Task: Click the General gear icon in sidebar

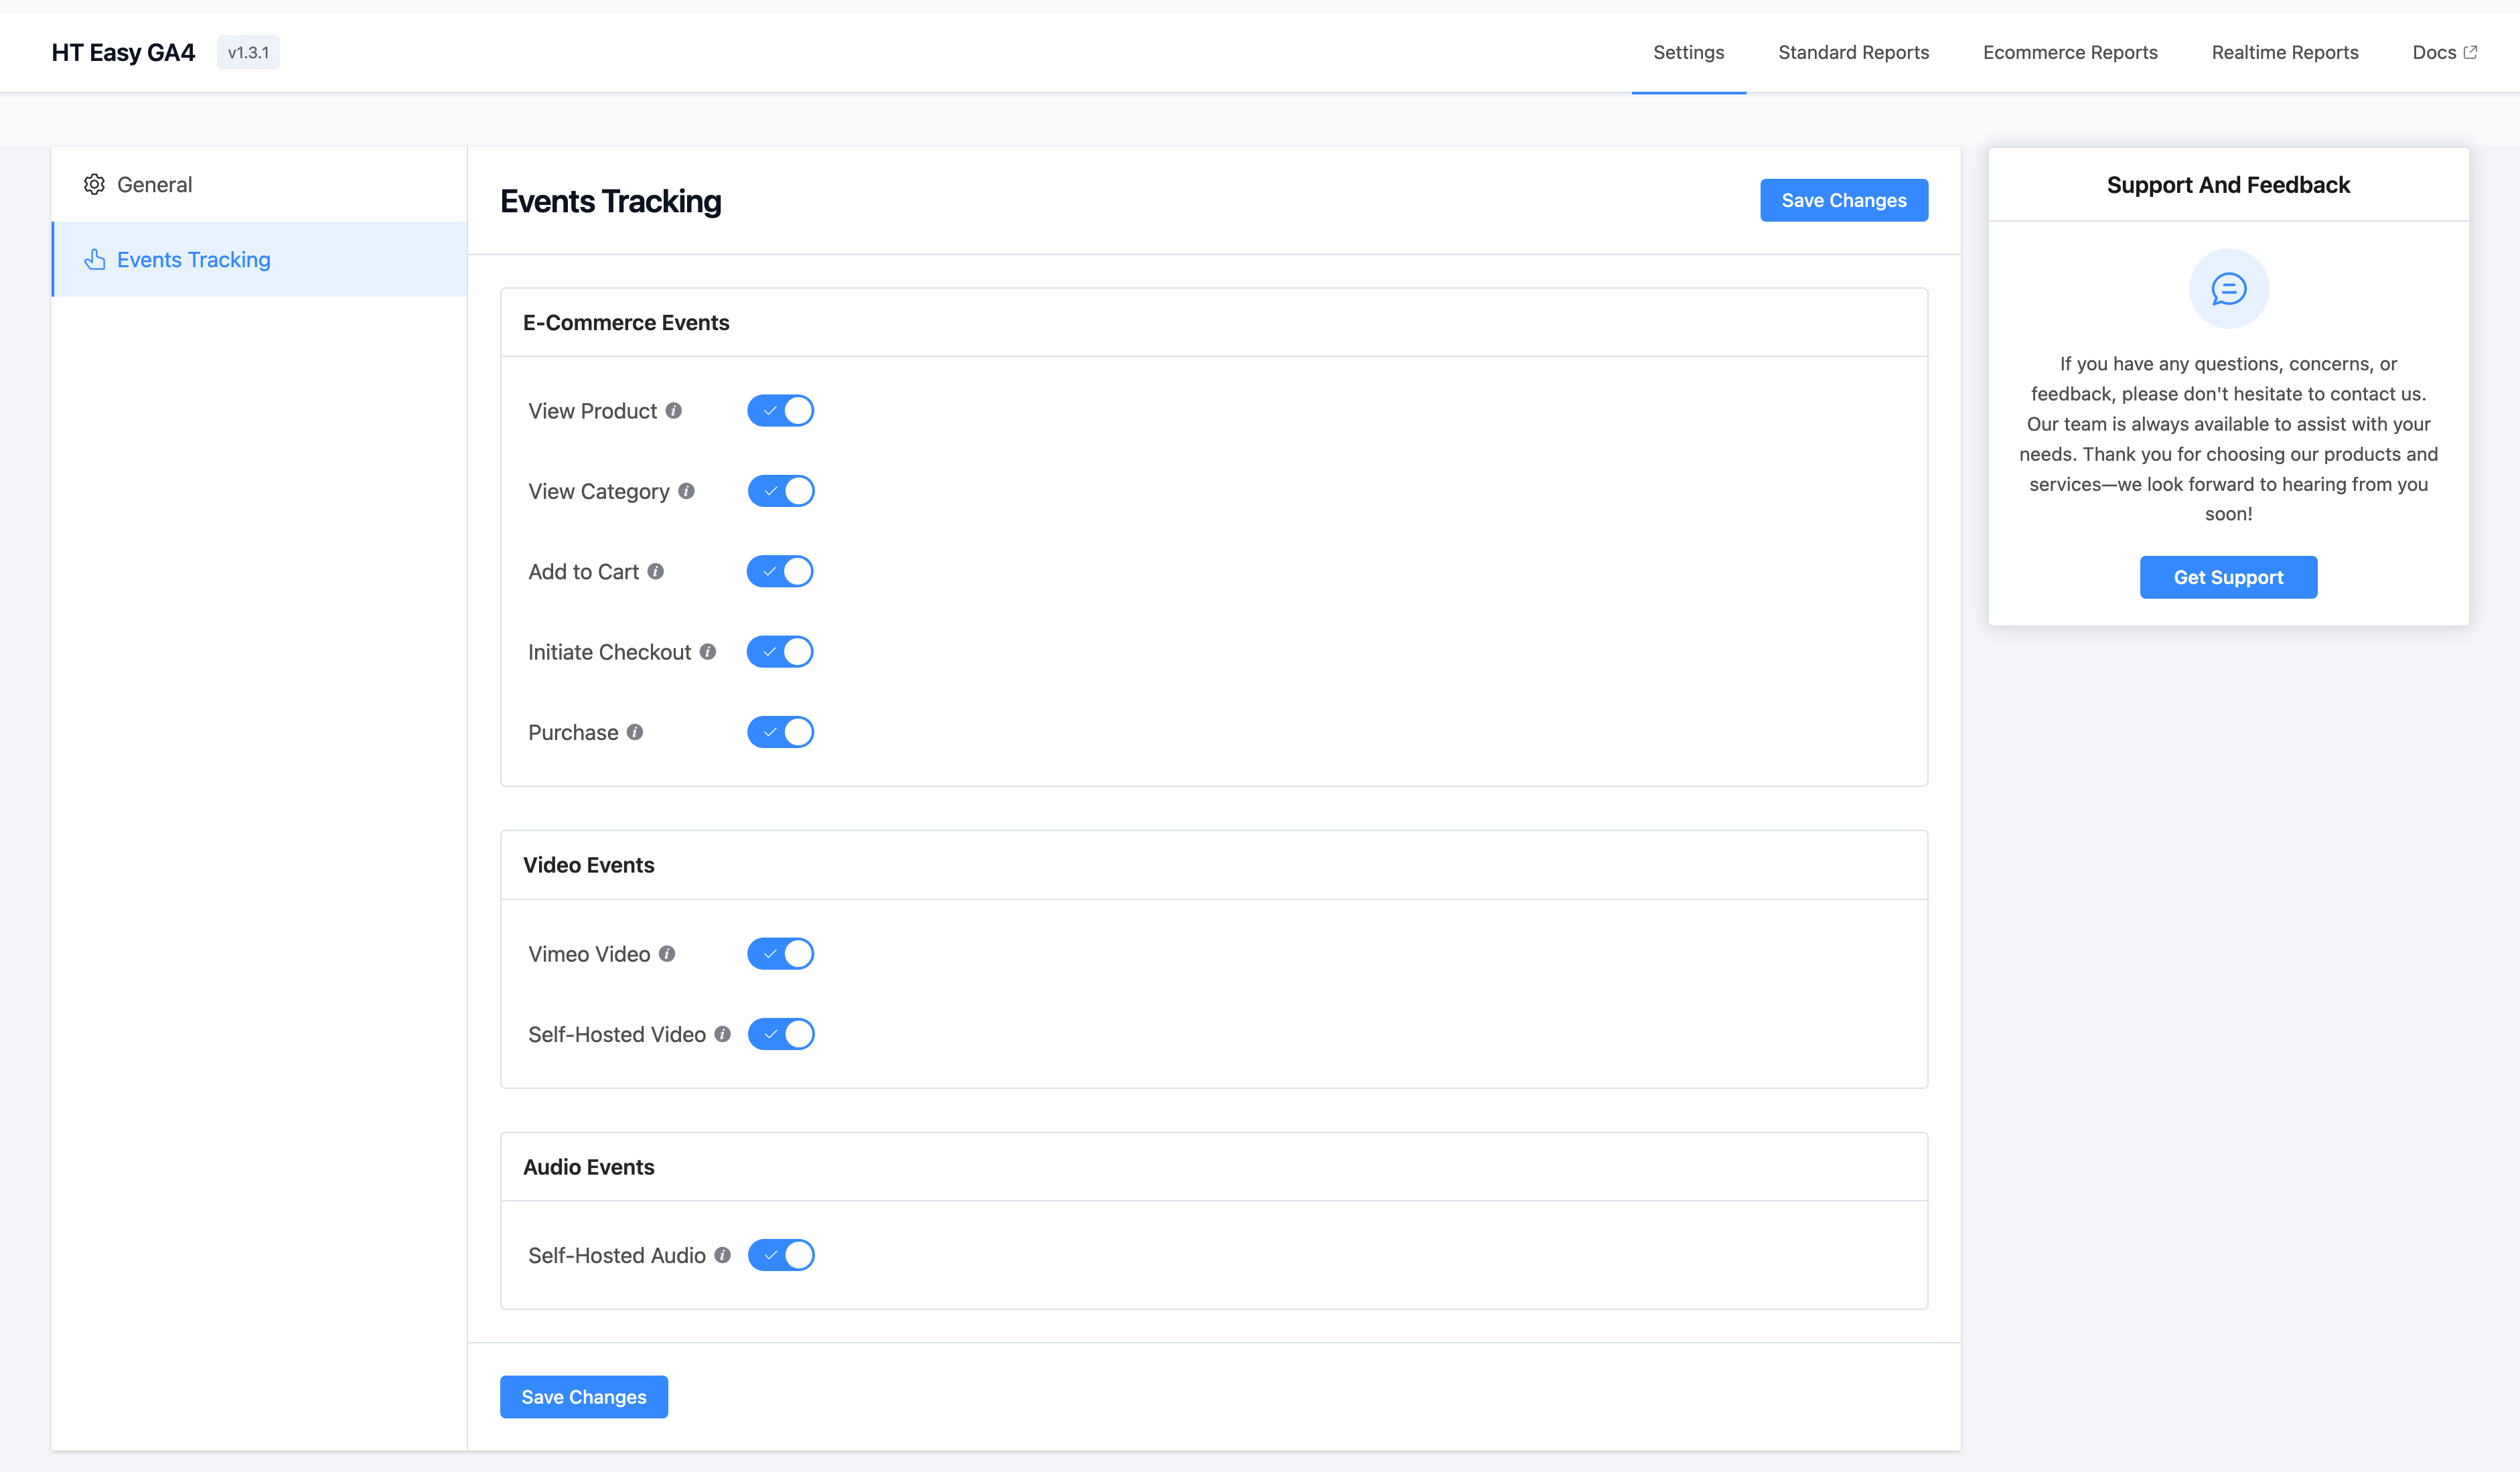Action: (x=94, y=184)
